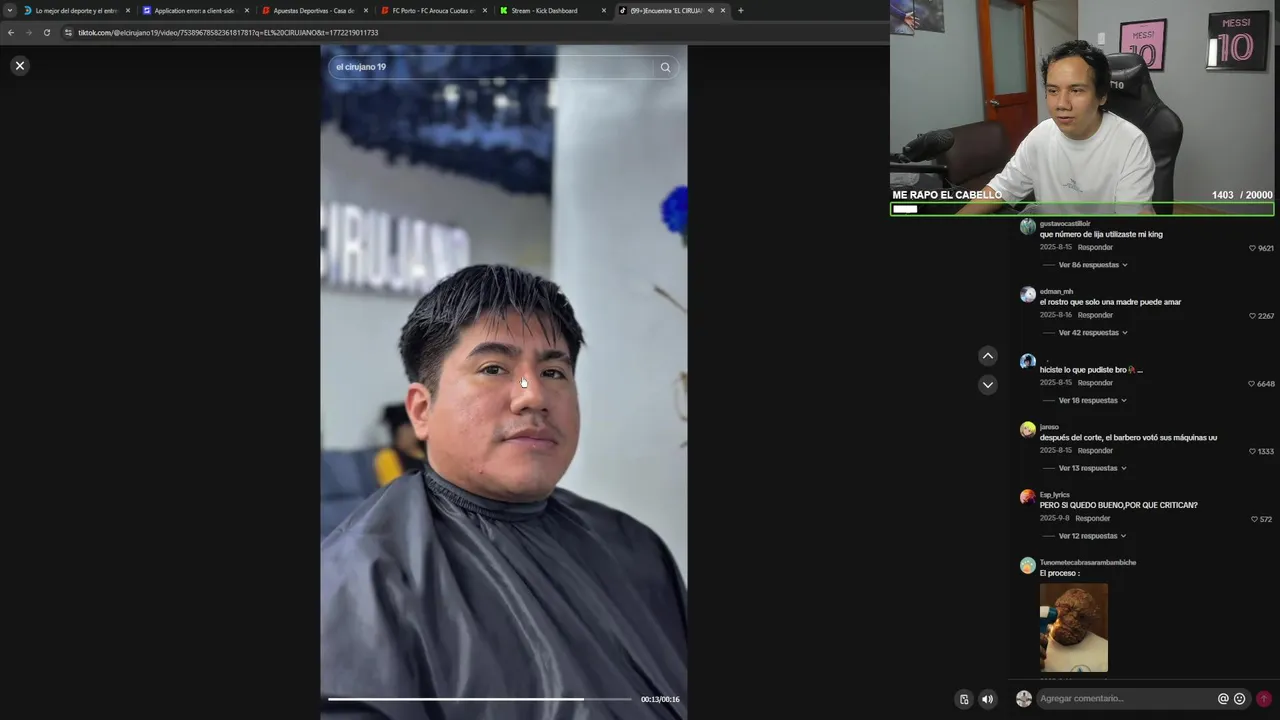Click the 'ME RAPO EL CABELLO' goal bar
Viewport: 1280px width, 720px height.
tap(1082, 209)
